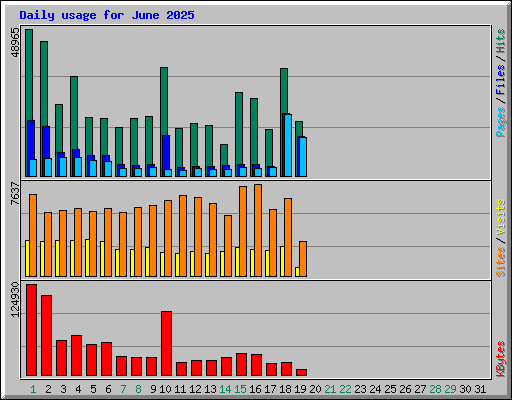The image size is (512, 400).
Task: Click day 12 on the x-axis
Action: click(x=195, y=389)
